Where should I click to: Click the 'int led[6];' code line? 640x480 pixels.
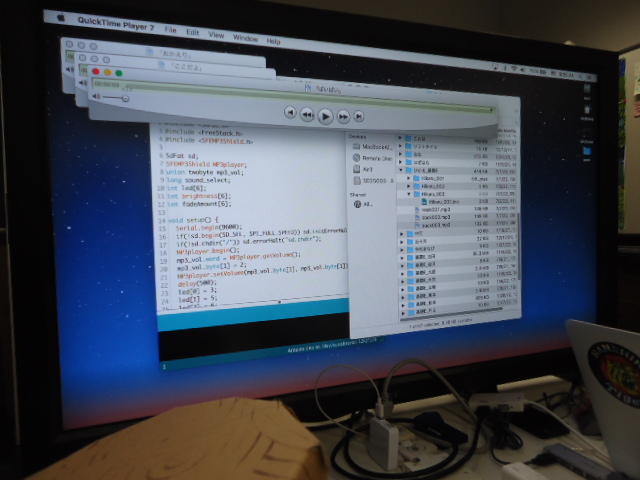[187, 188]
